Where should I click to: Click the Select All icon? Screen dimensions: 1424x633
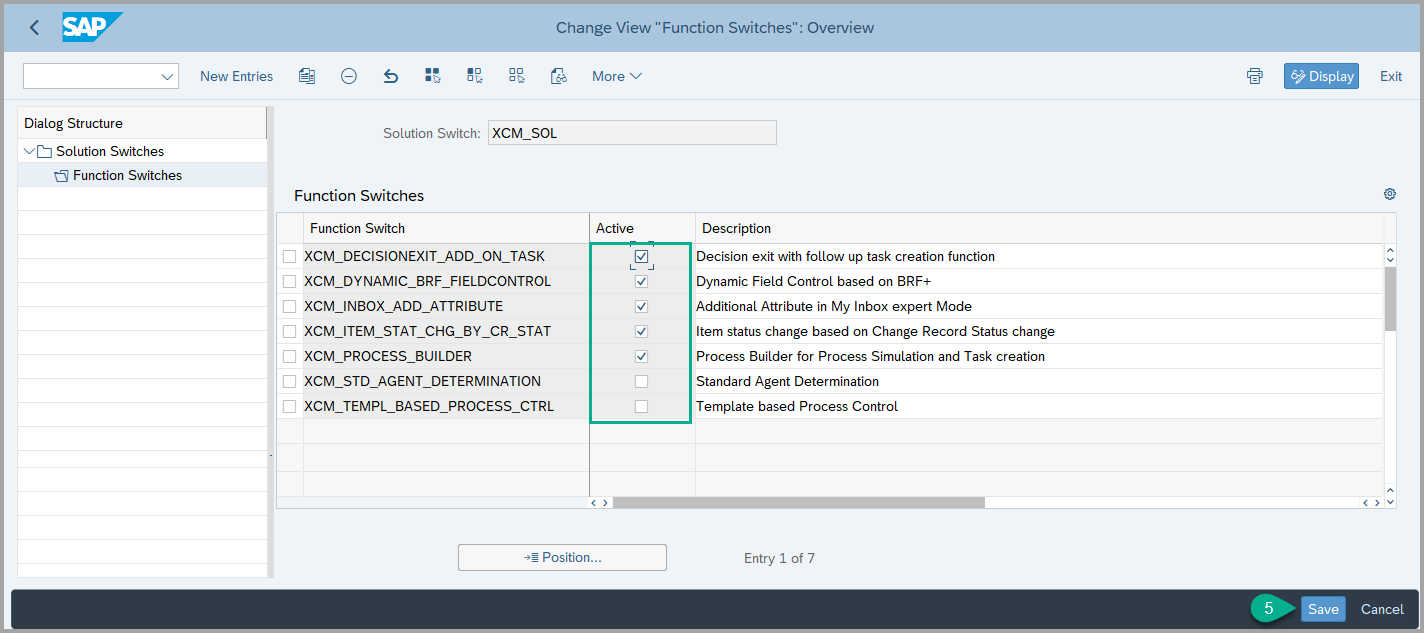433,76
